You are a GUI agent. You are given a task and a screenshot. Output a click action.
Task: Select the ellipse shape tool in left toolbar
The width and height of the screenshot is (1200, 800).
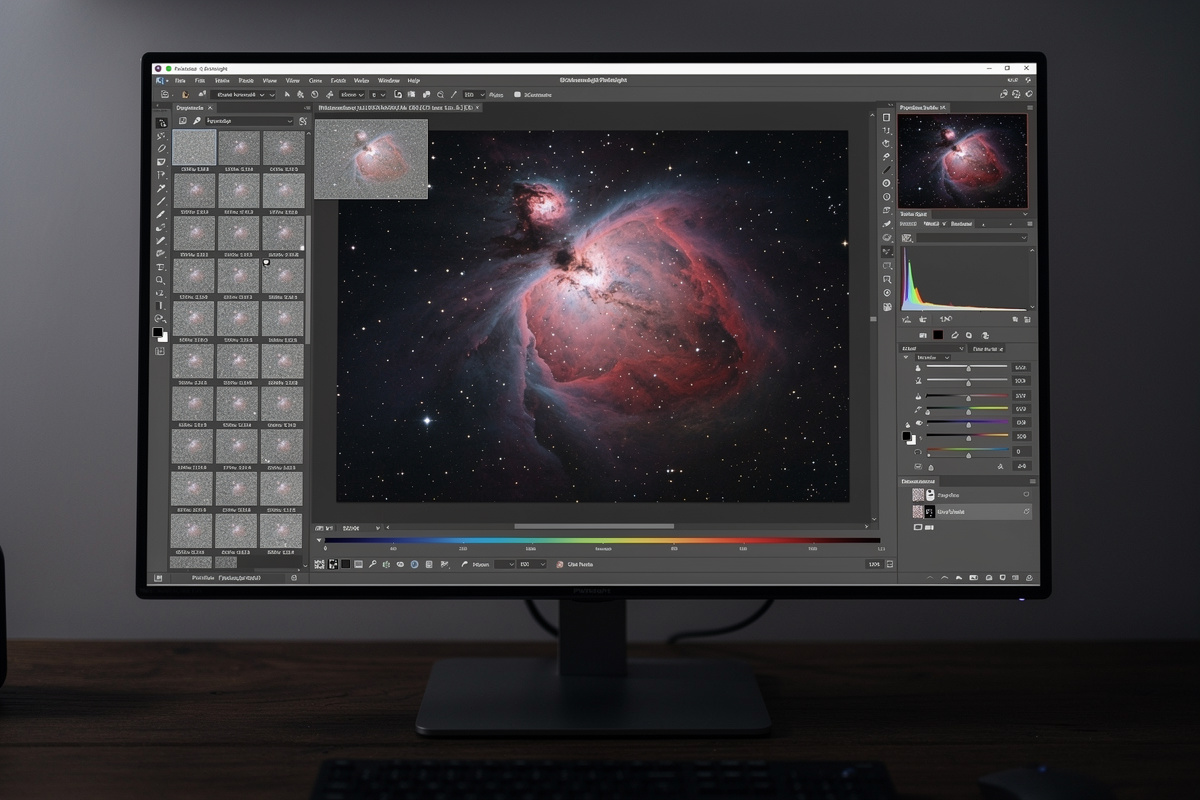tap(161, 149)
